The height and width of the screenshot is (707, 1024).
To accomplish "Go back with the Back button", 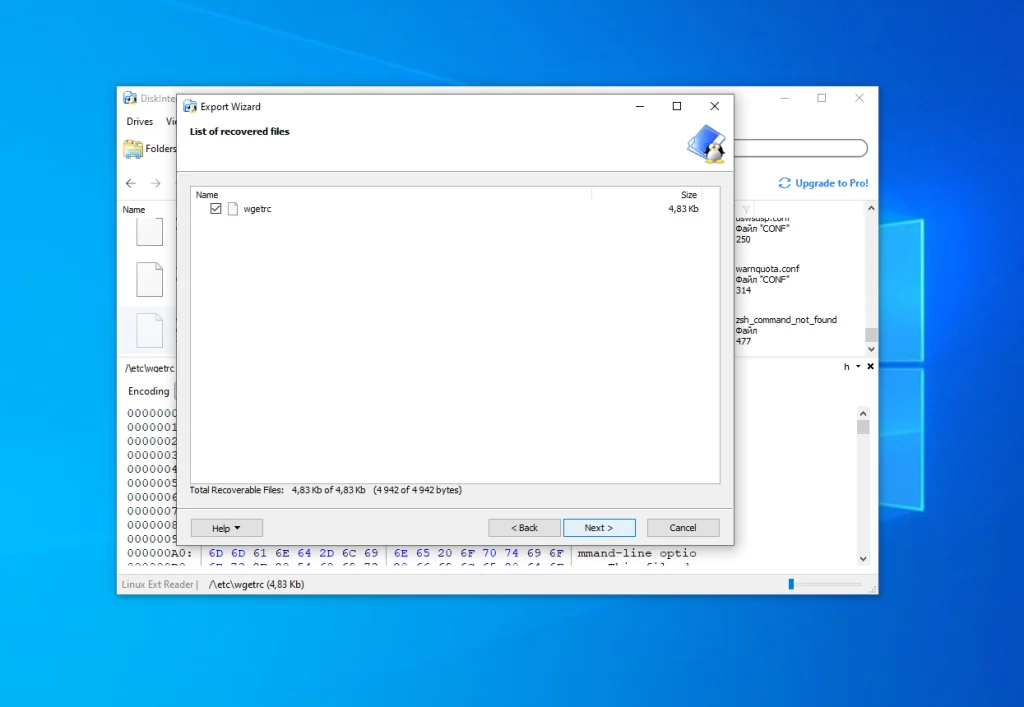I will coord(524,528).
